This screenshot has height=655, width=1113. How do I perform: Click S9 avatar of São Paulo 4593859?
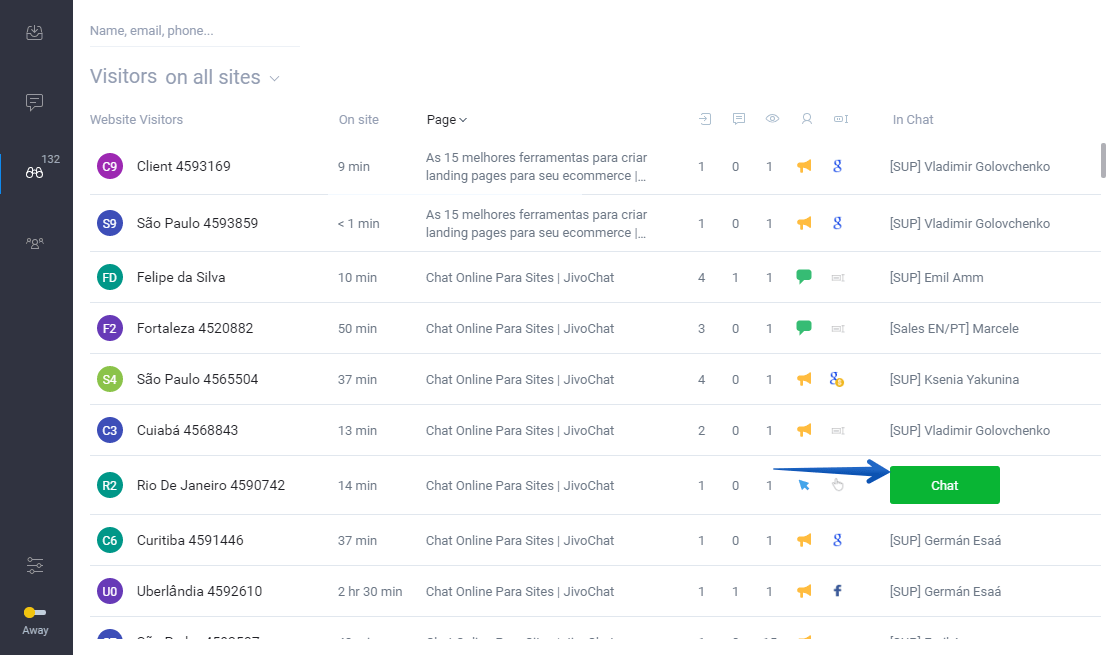click(x=110, y=224)
